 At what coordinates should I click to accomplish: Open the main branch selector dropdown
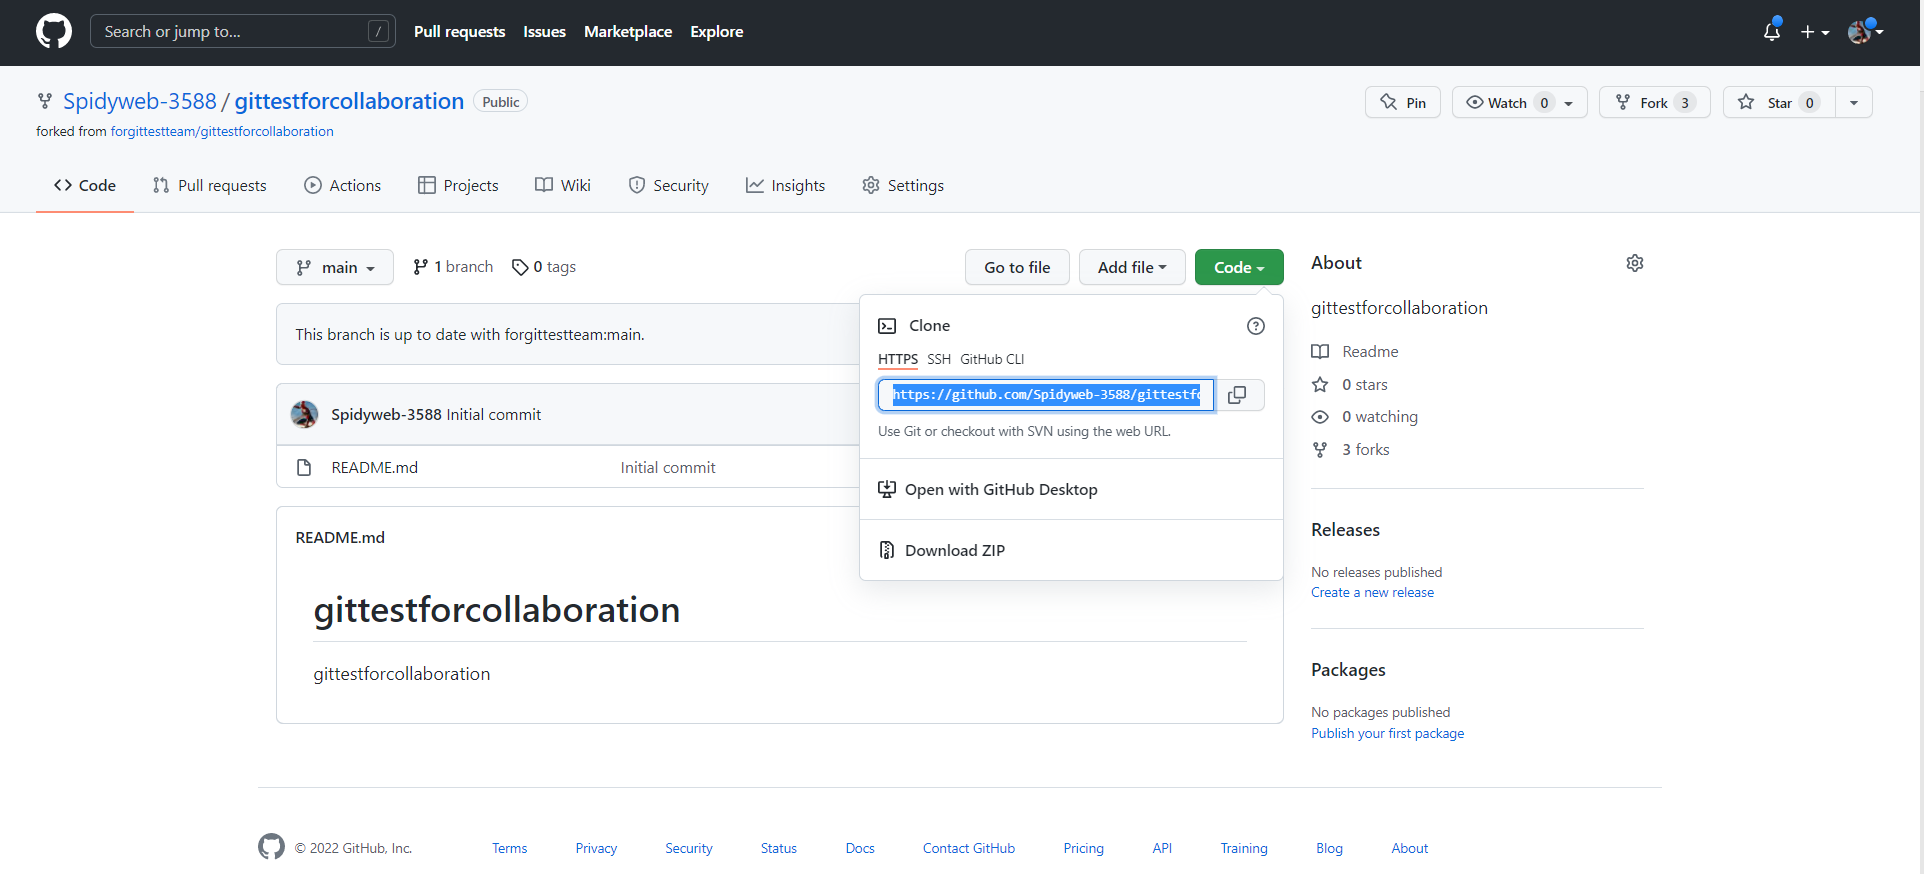335,267
